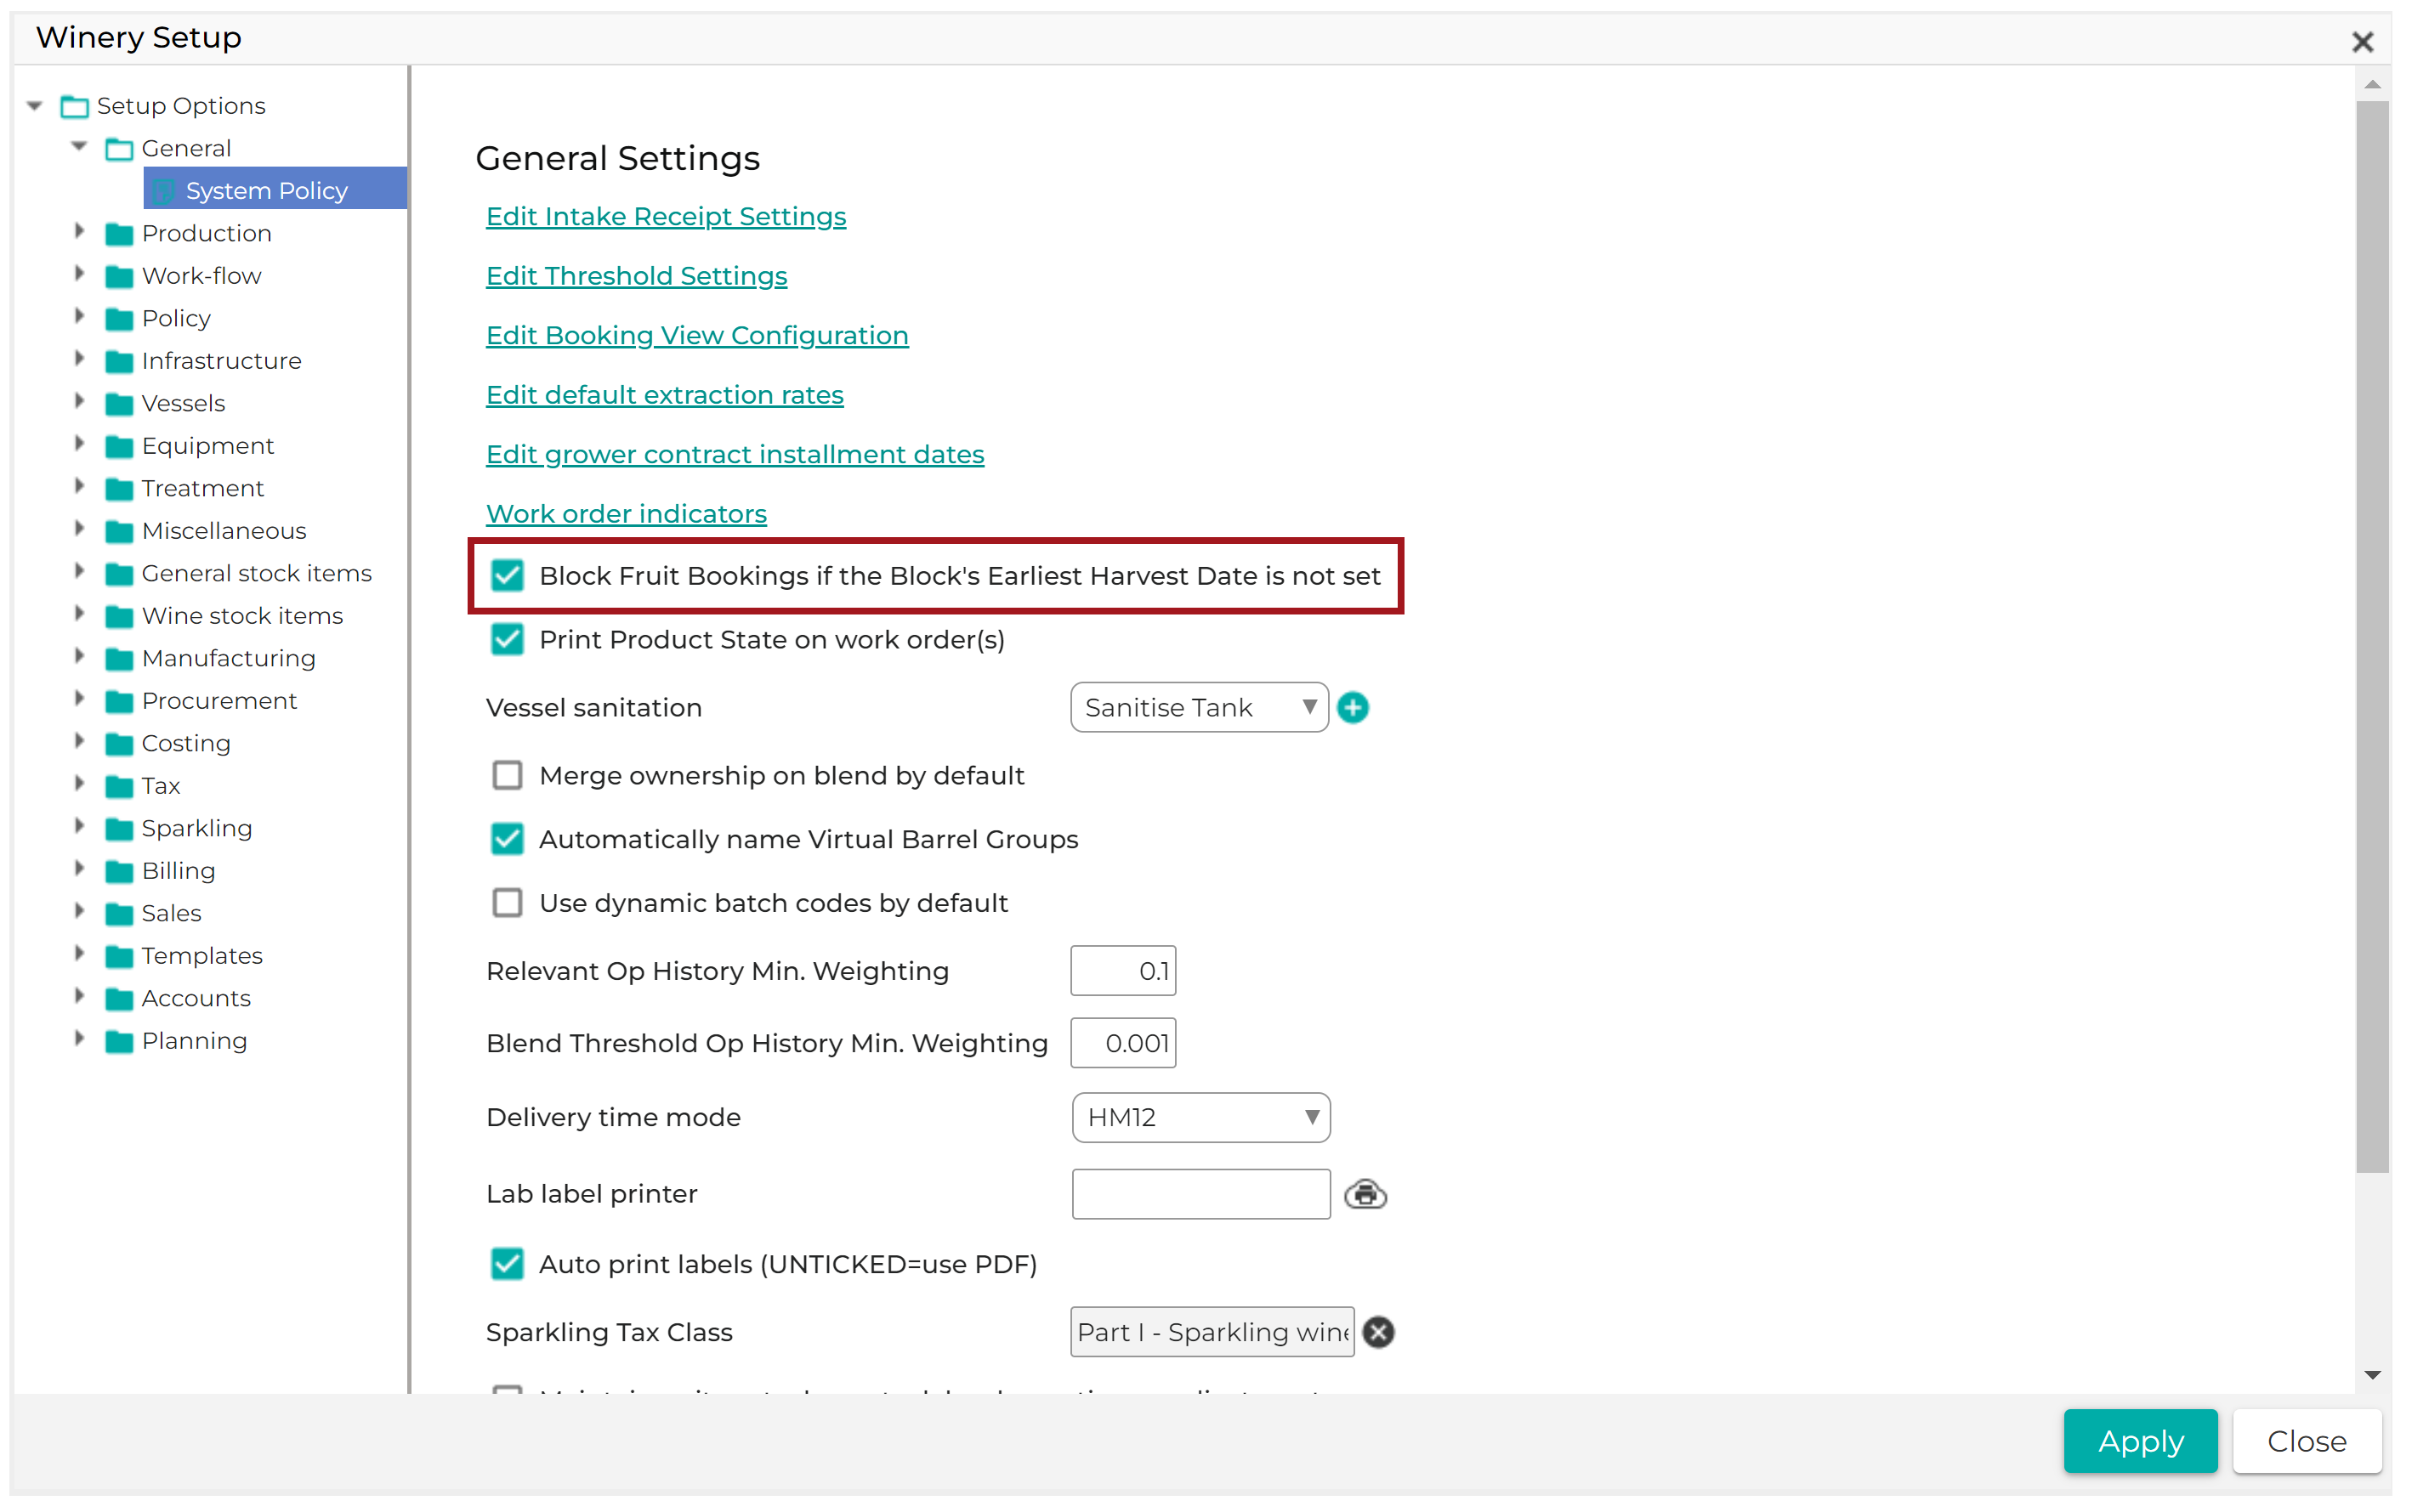This screenshot has width=2412, height=1512.
Task: Select General stock items in the tree
Action: point(257,573)
